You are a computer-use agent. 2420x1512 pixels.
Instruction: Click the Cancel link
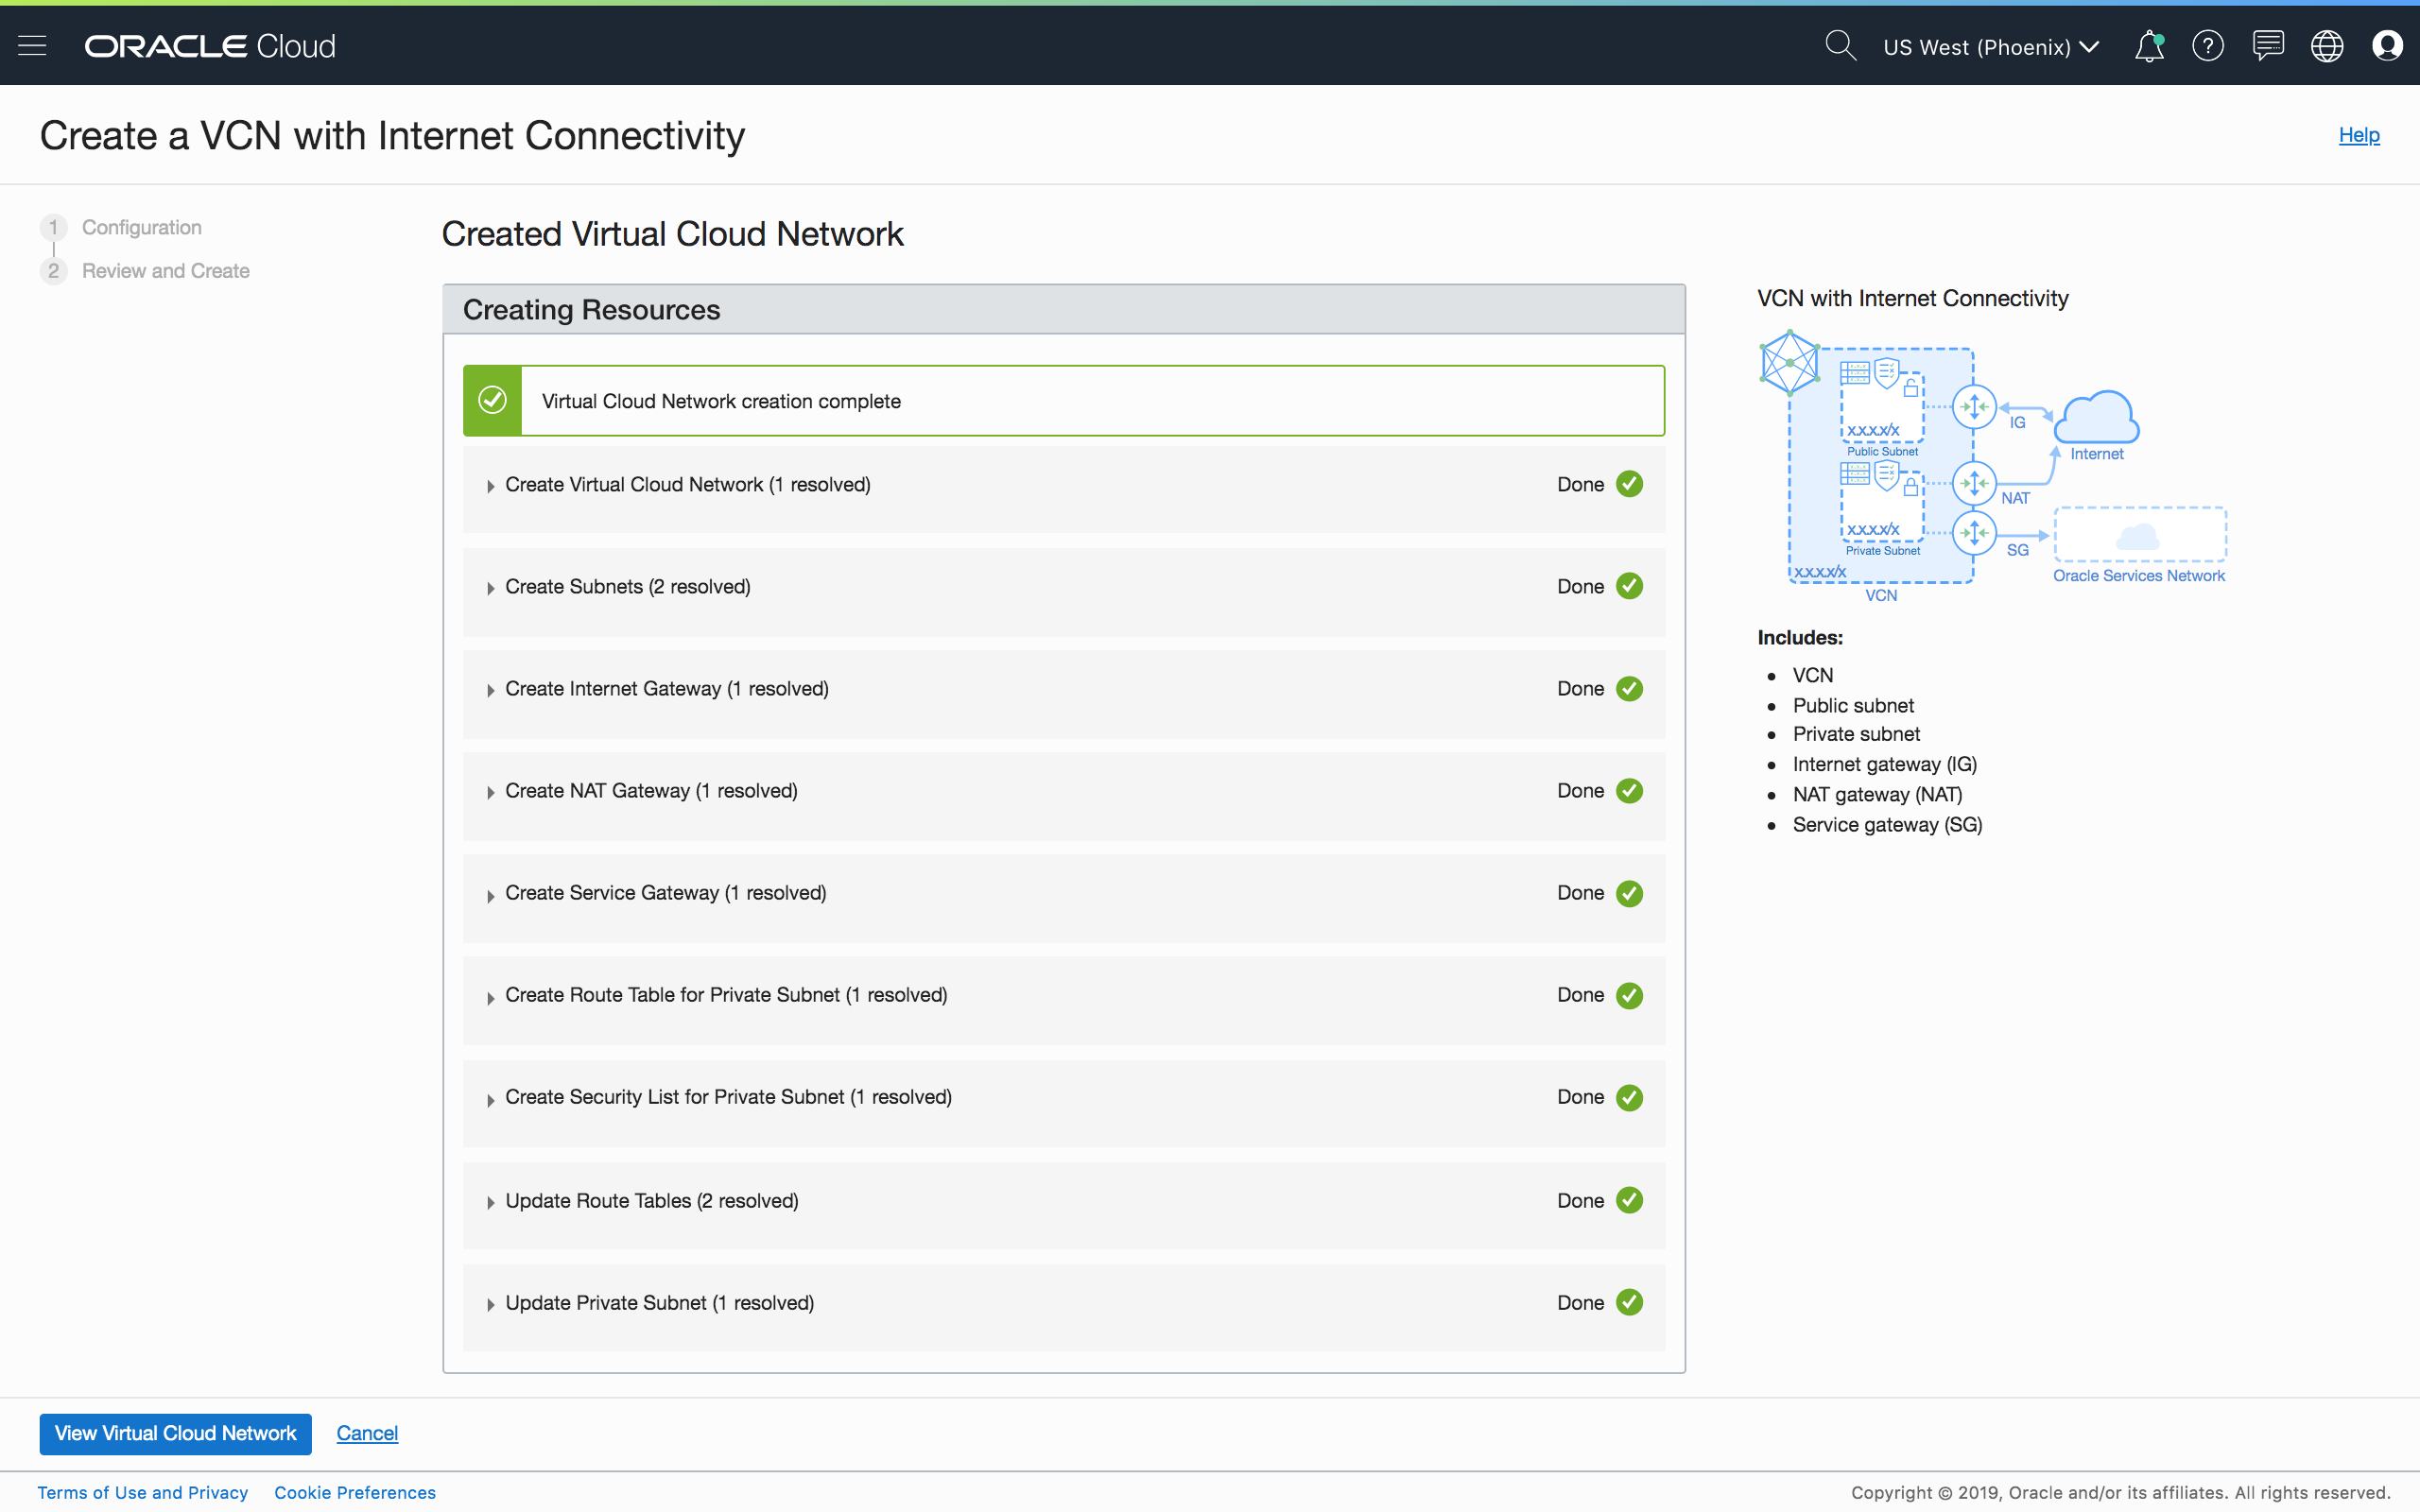367,1433
